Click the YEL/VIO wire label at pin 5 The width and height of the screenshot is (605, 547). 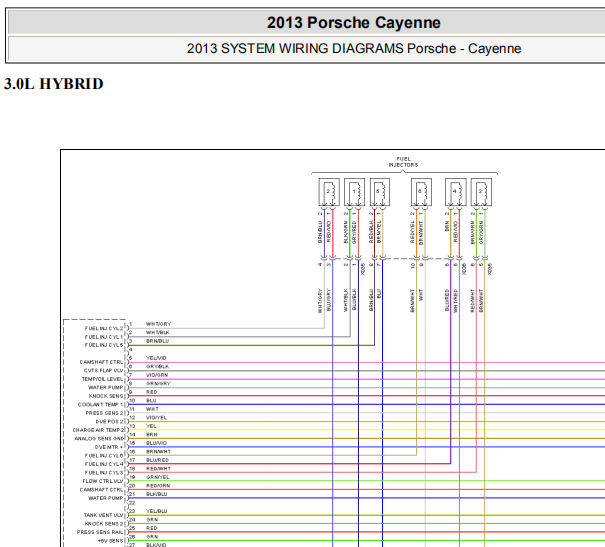click(156, 358)
